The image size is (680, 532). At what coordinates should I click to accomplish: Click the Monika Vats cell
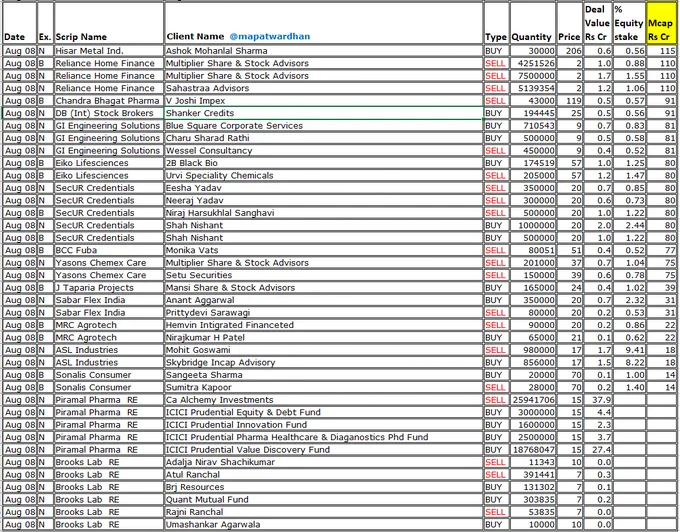[x=324, y=250]
